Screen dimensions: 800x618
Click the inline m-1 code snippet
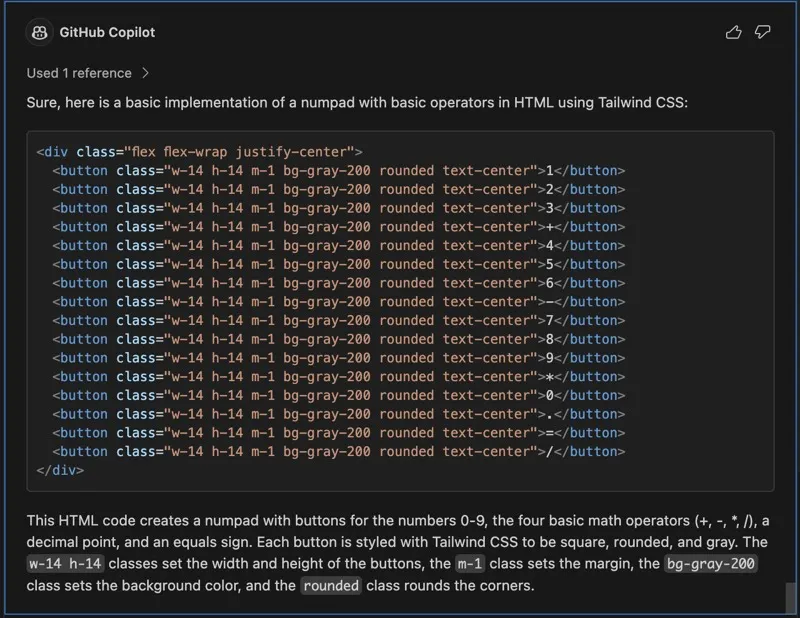click(470, 564)
